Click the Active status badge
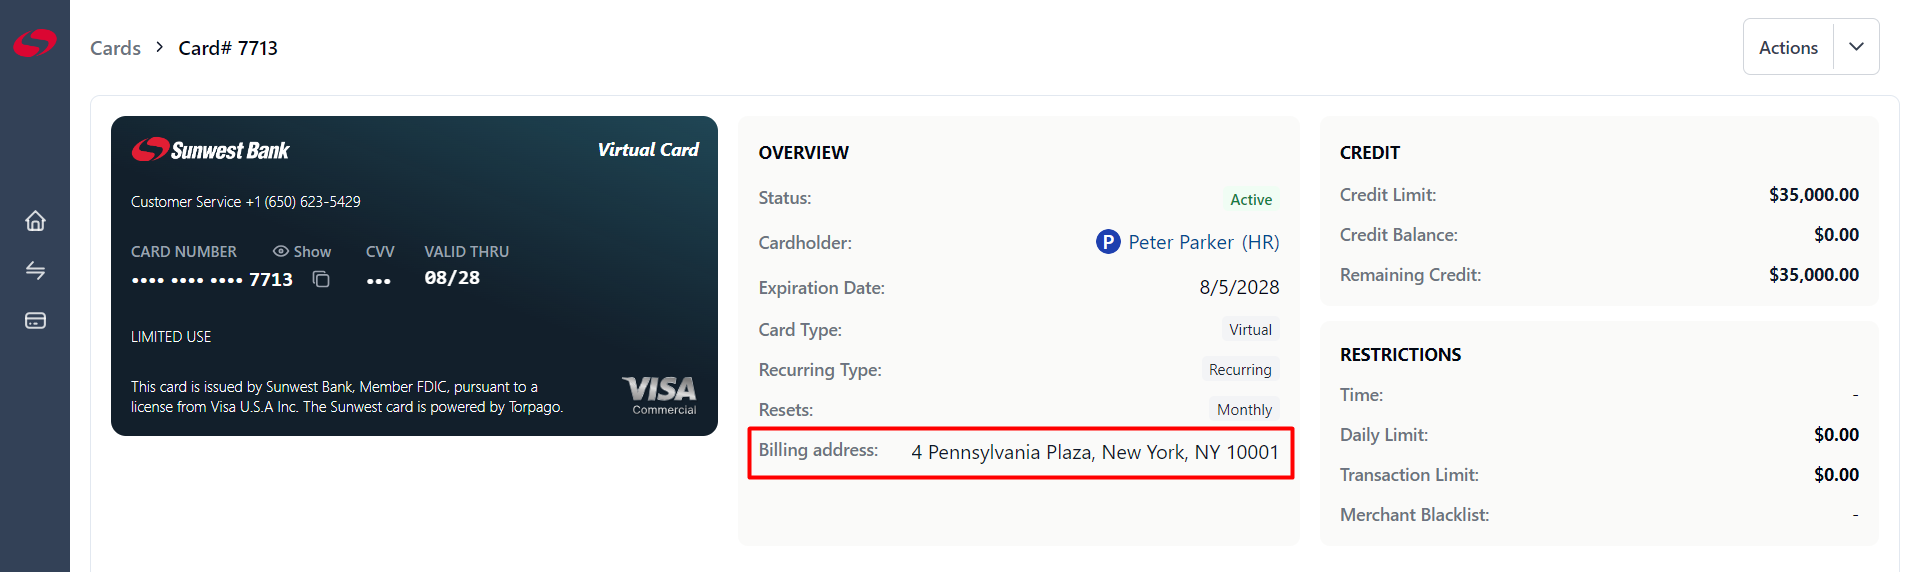This screenshot has height=572, width=1909. pyautogui.click(x=1251, y=200)
